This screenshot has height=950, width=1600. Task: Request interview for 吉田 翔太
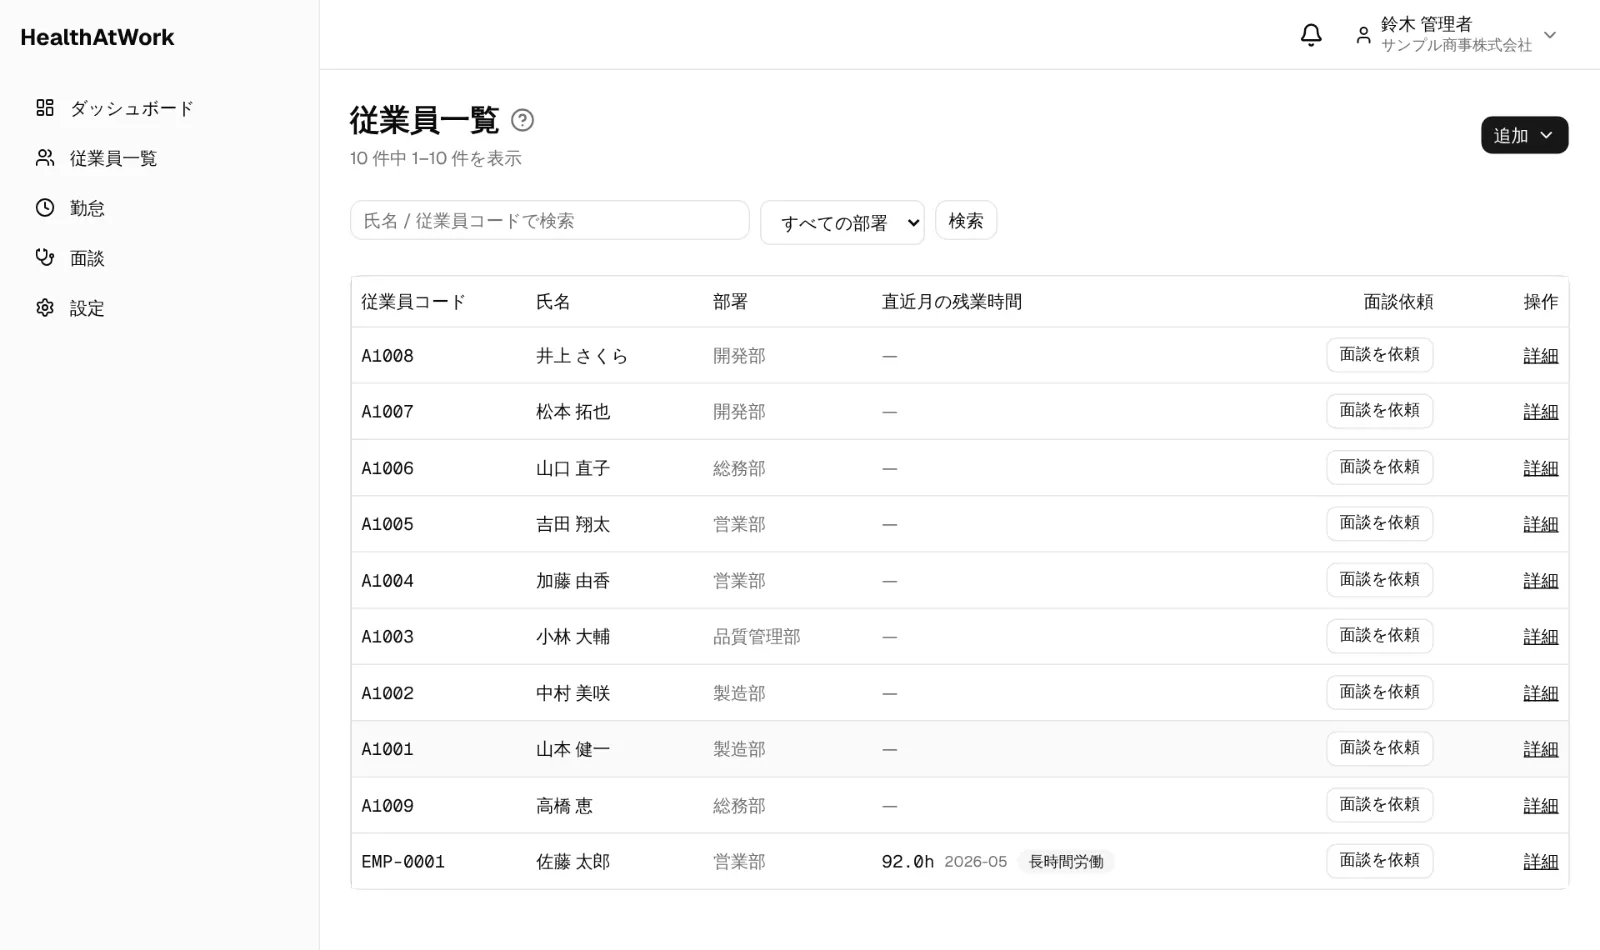click(x=1379, y=523)
